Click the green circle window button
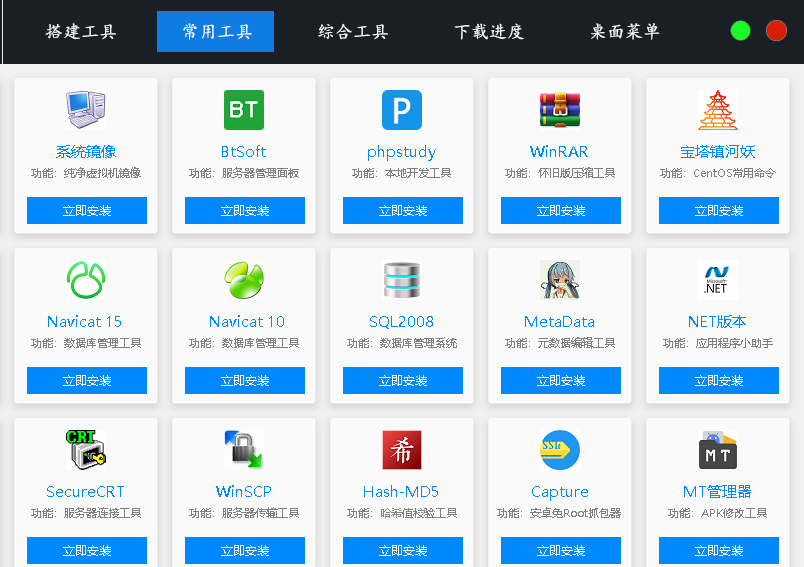 coord(740,31)
